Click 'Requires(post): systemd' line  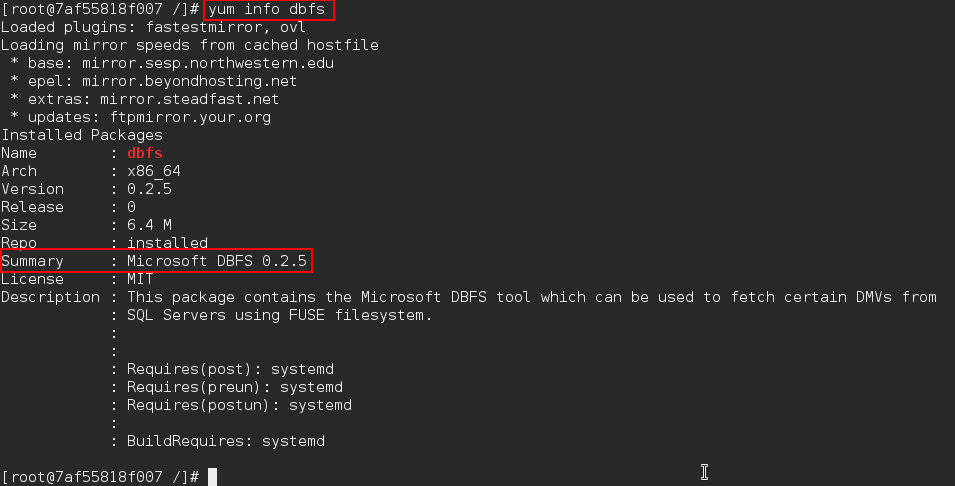click(230, 369)
